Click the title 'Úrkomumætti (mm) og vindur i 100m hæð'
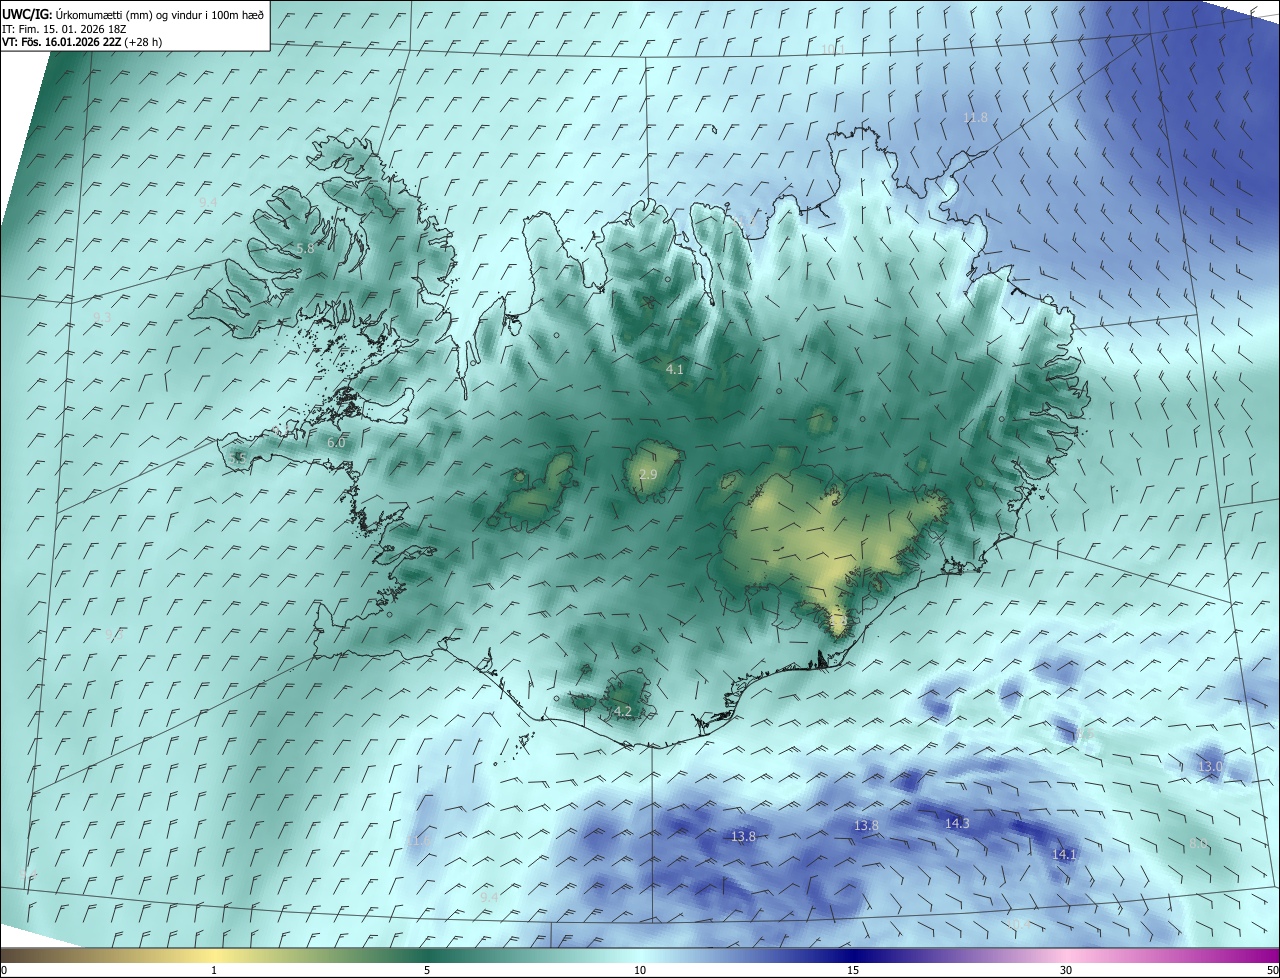1280x978 pixels. (x=160, y=14)
